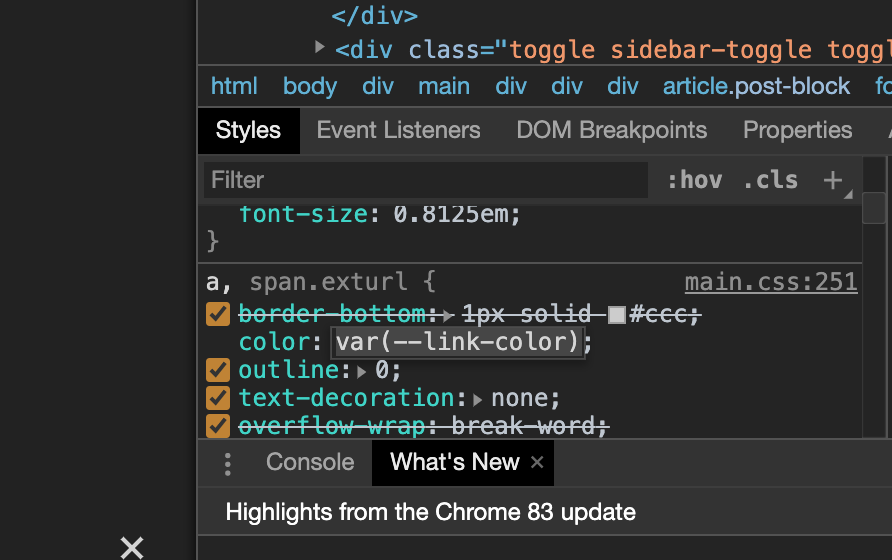Switch to the Event Listeners tab
This screenshot has height=560, width=892.
398,131
